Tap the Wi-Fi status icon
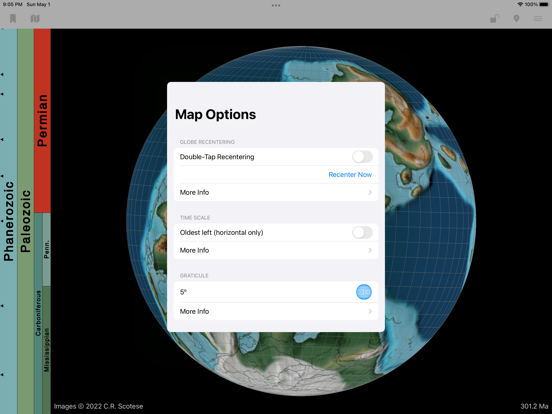Viewport: 552px width, 414px height. point(520,4)
